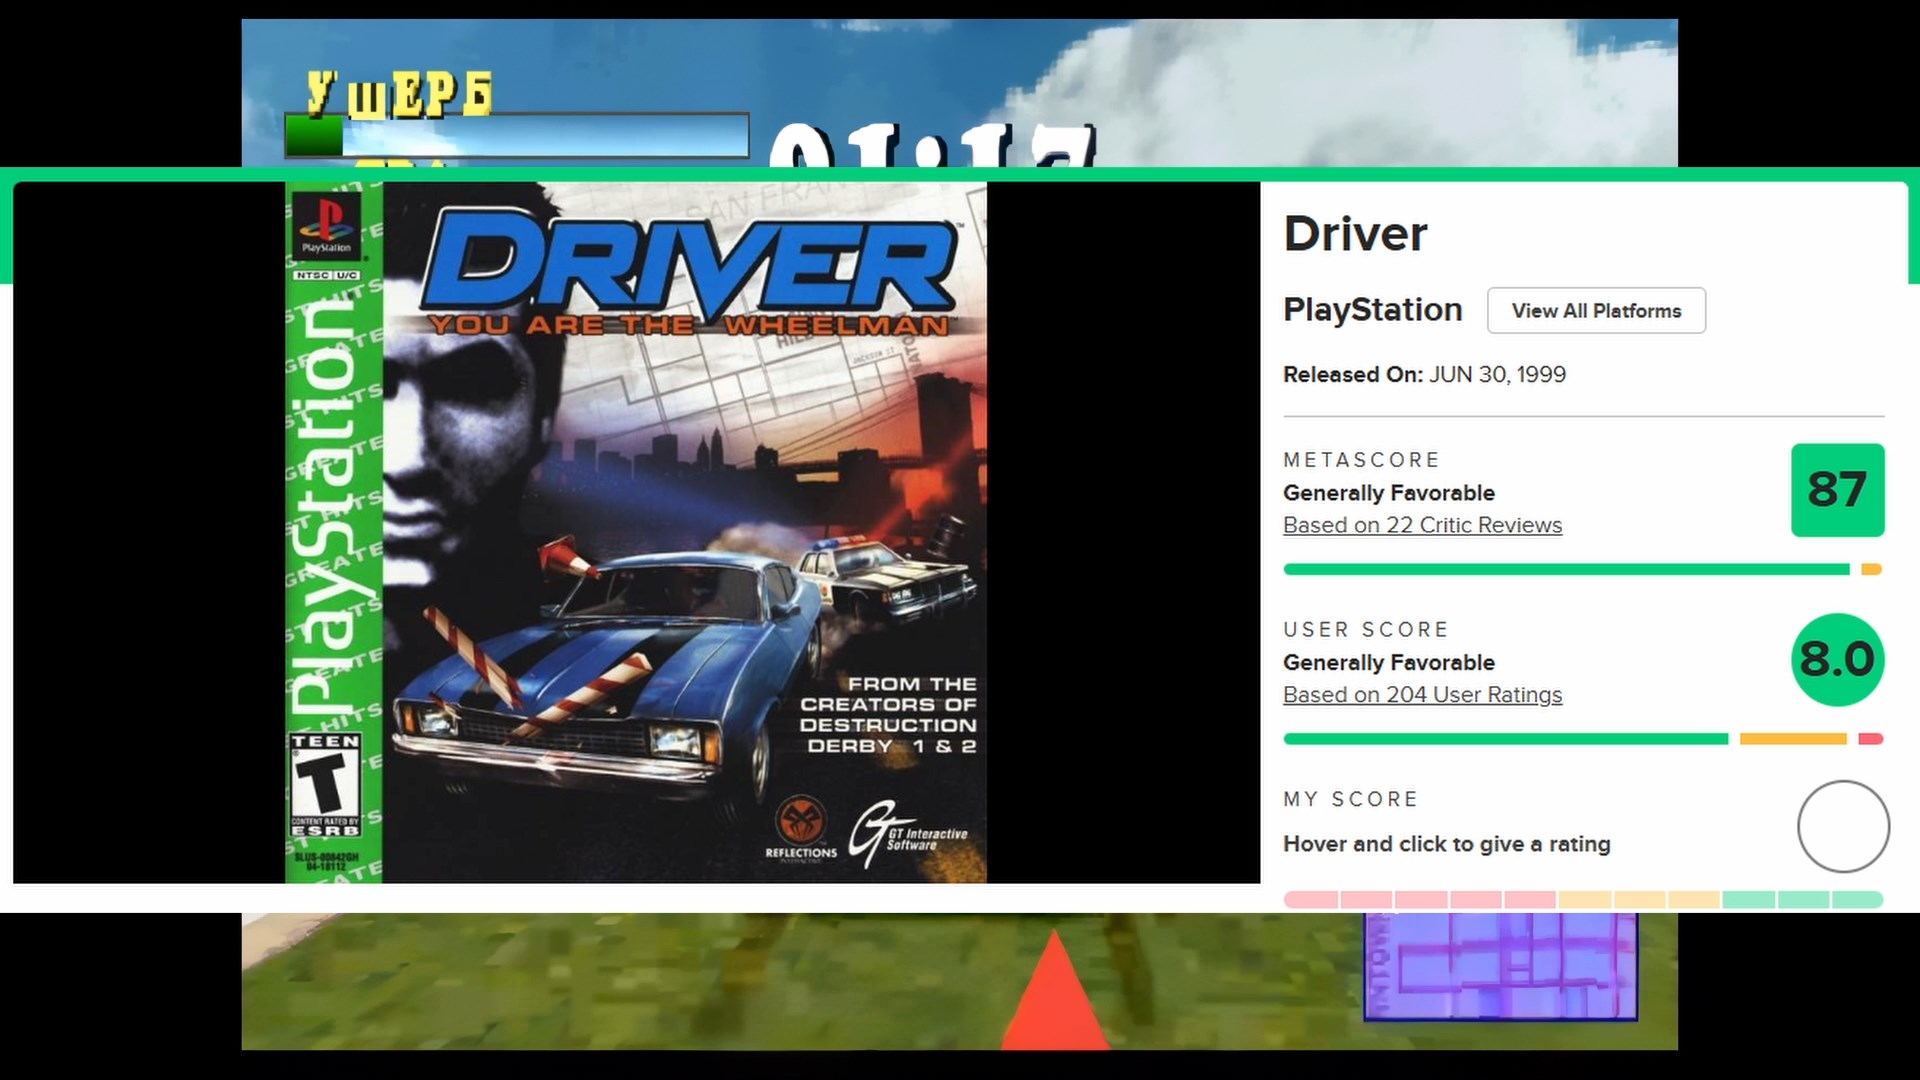Click the PlayStation logo on the cover spine
Viewport: 1920px width, 1080px height.
coord(326,226)
